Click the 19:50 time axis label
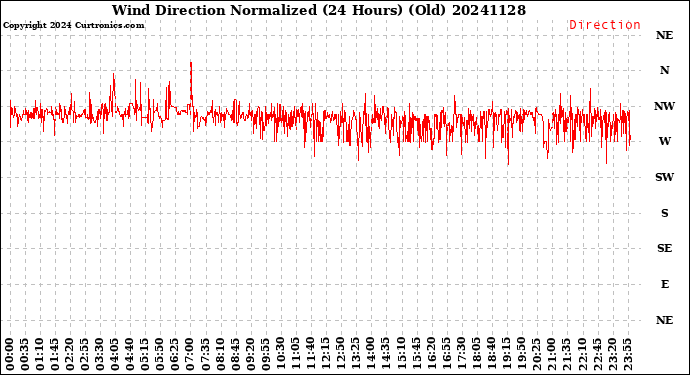 521,355
